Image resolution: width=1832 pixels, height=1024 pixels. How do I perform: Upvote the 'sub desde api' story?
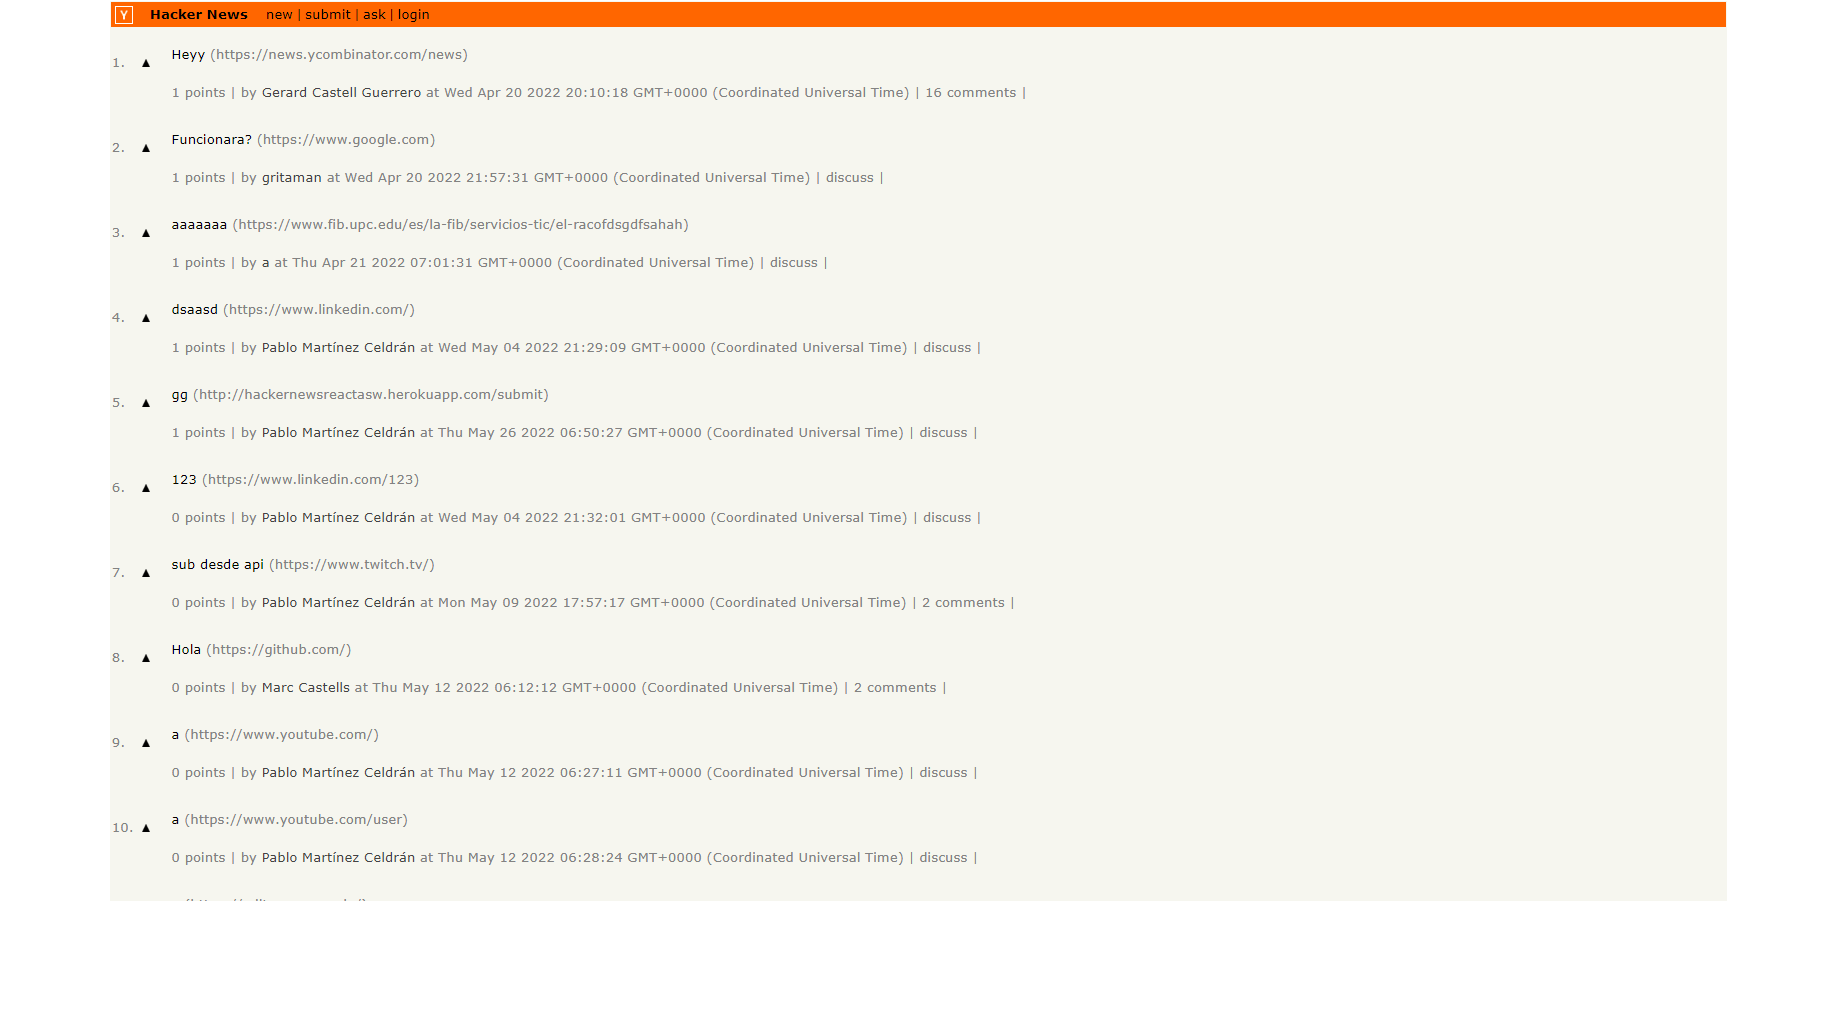pyautogui.click(x=146, y=573)
